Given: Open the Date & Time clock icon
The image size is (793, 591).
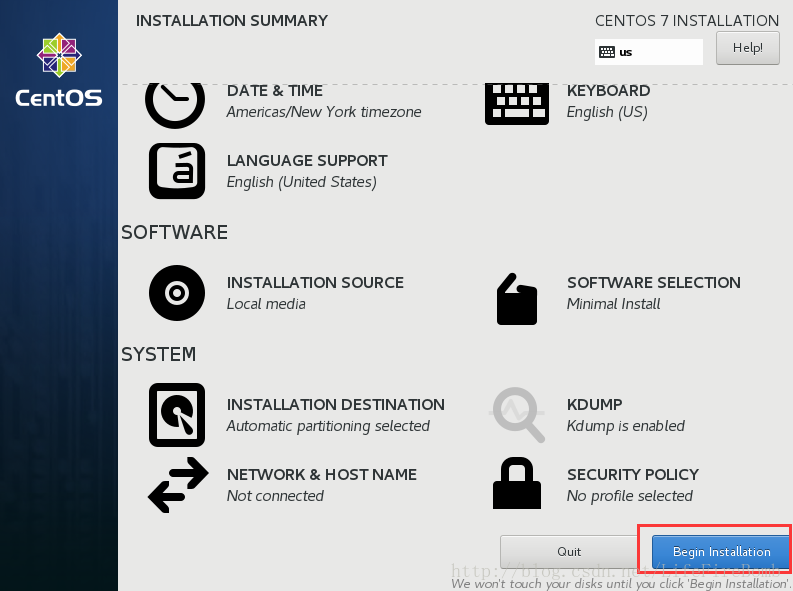Looking at the screenshot, I should click(x=175, y=105).
